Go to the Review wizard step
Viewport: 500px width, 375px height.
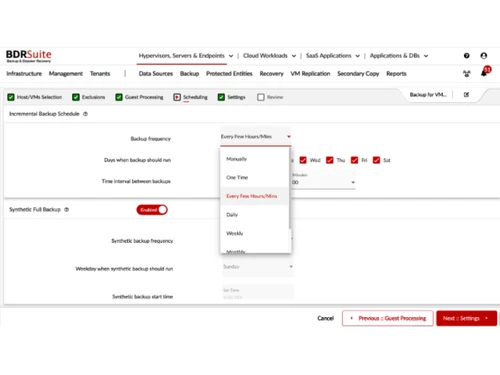(270, 97)
